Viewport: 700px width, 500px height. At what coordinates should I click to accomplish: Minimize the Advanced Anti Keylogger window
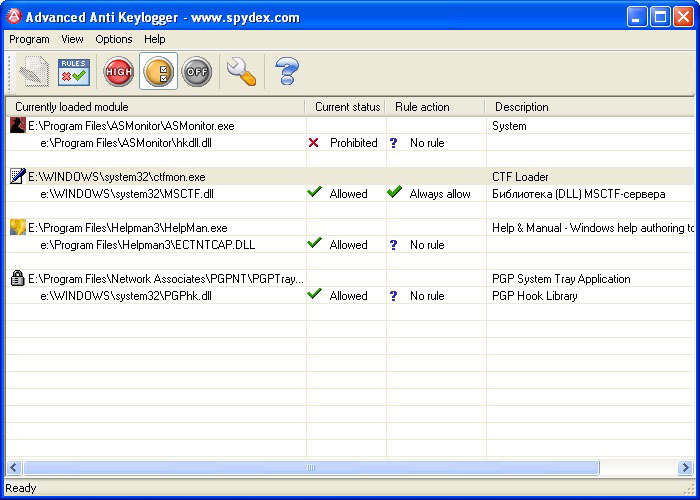[x=637, y=17]
